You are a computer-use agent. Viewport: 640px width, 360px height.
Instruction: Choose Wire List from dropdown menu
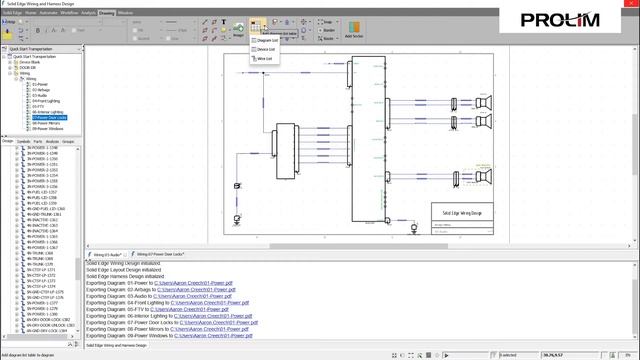coord(265,59)
